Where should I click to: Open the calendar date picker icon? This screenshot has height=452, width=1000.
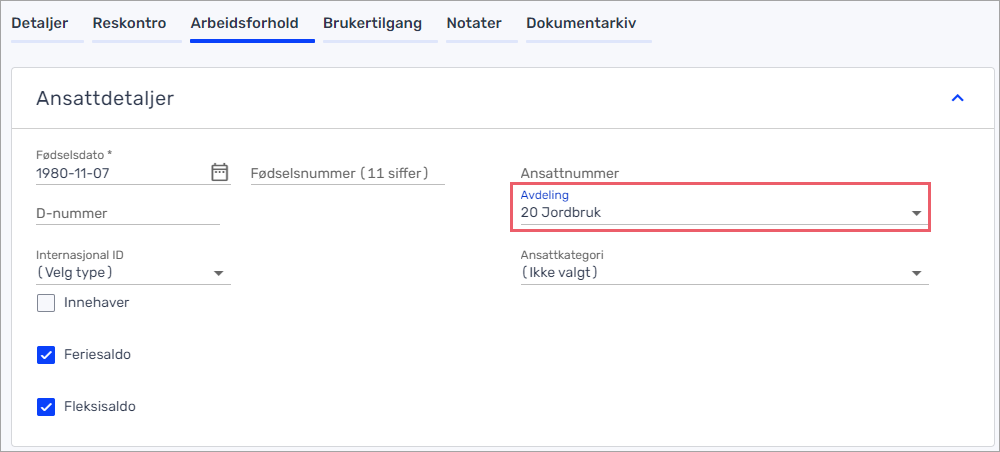pos(220,172)
